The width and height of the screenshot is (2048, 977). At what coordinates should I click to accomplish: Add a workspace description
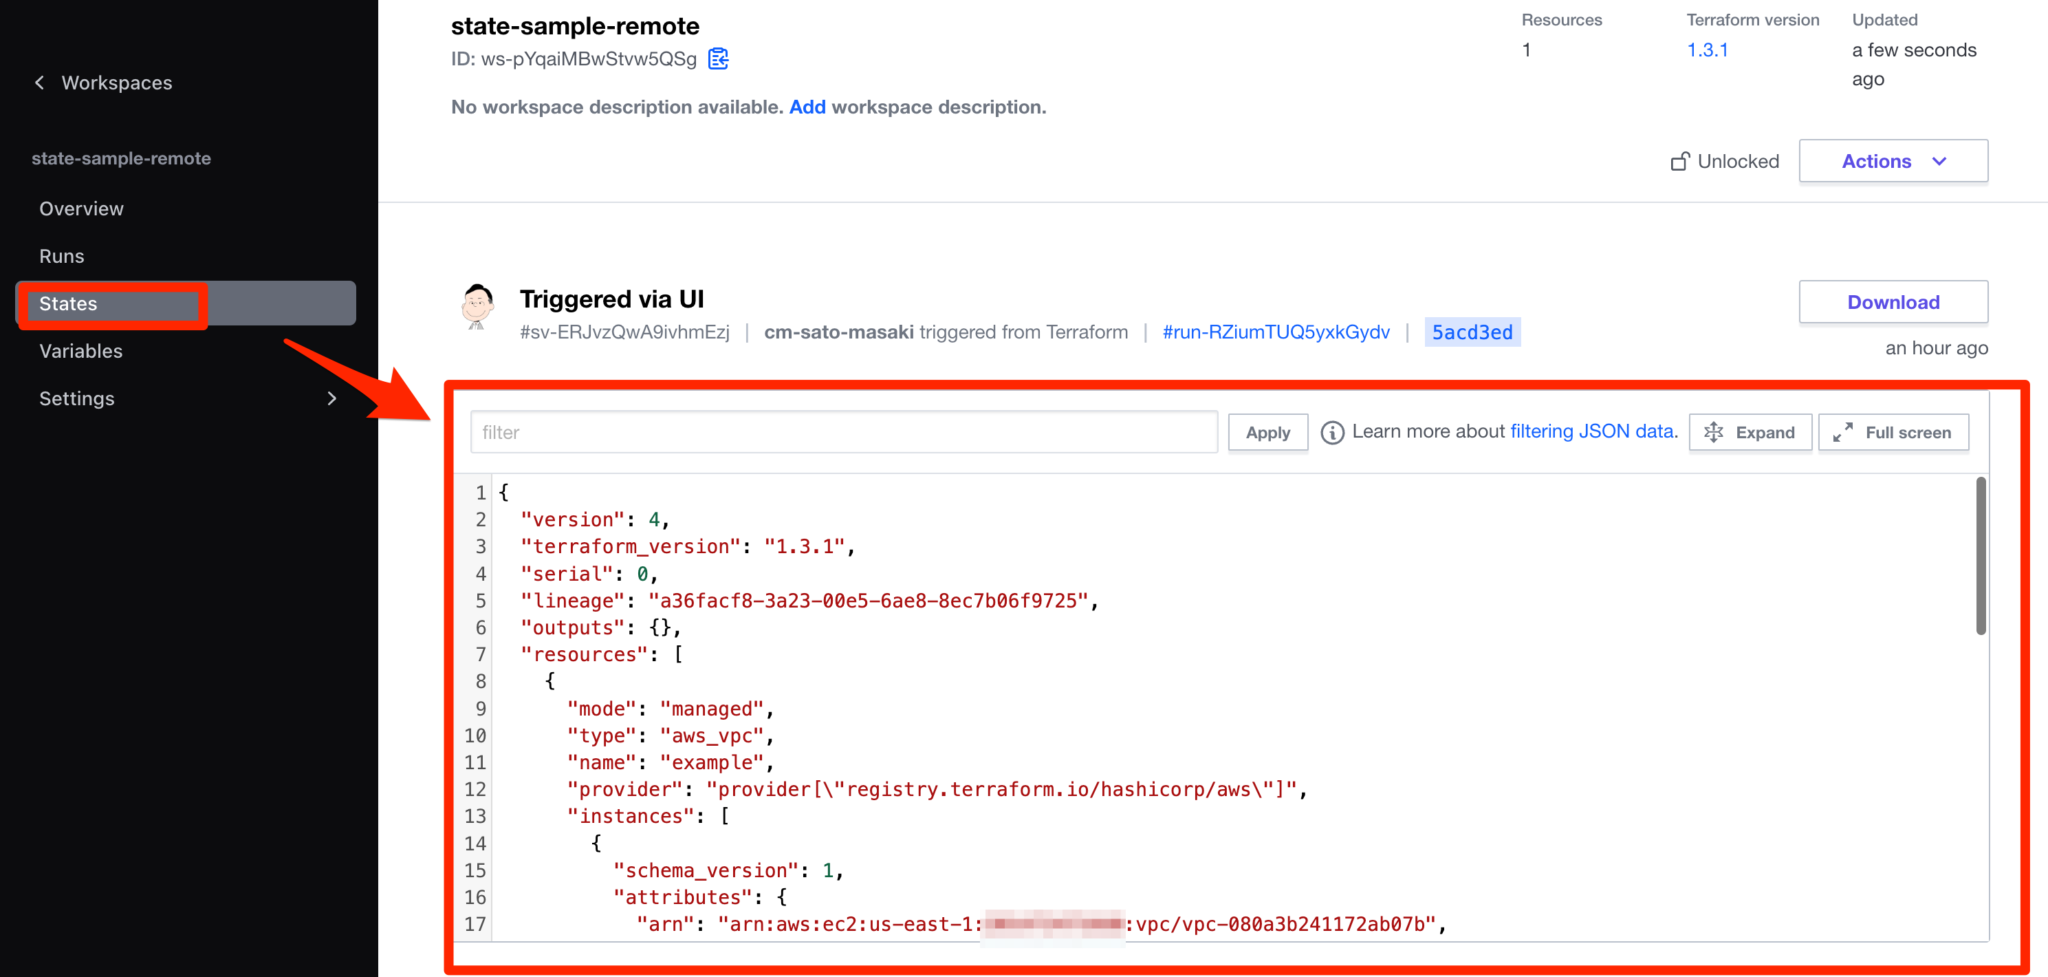coord(807,107)
